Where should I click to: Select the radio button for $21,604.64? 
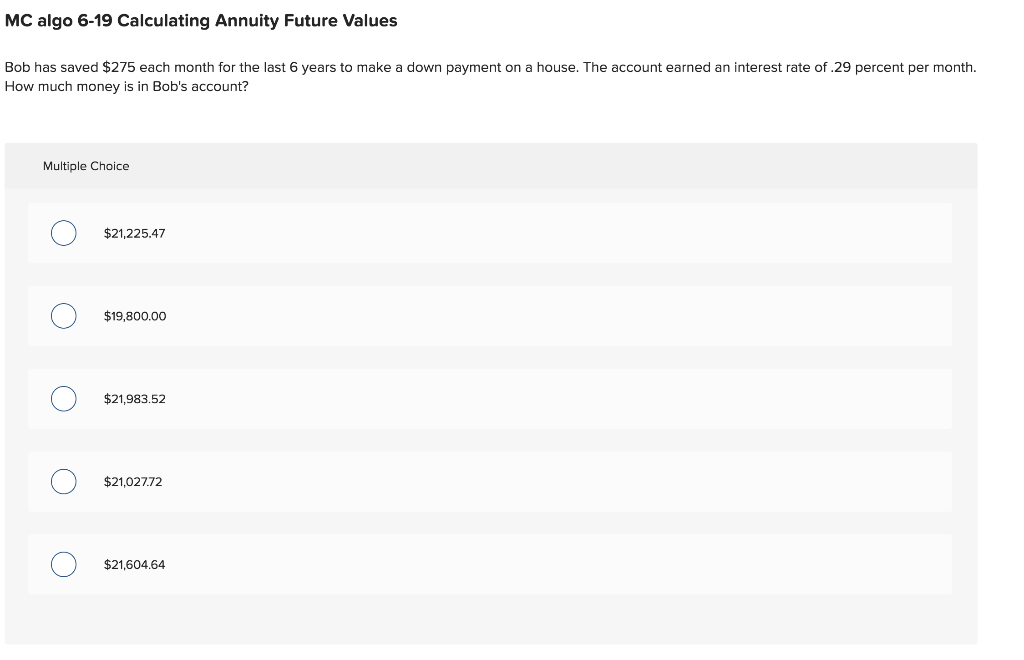(x=63, y=564)
